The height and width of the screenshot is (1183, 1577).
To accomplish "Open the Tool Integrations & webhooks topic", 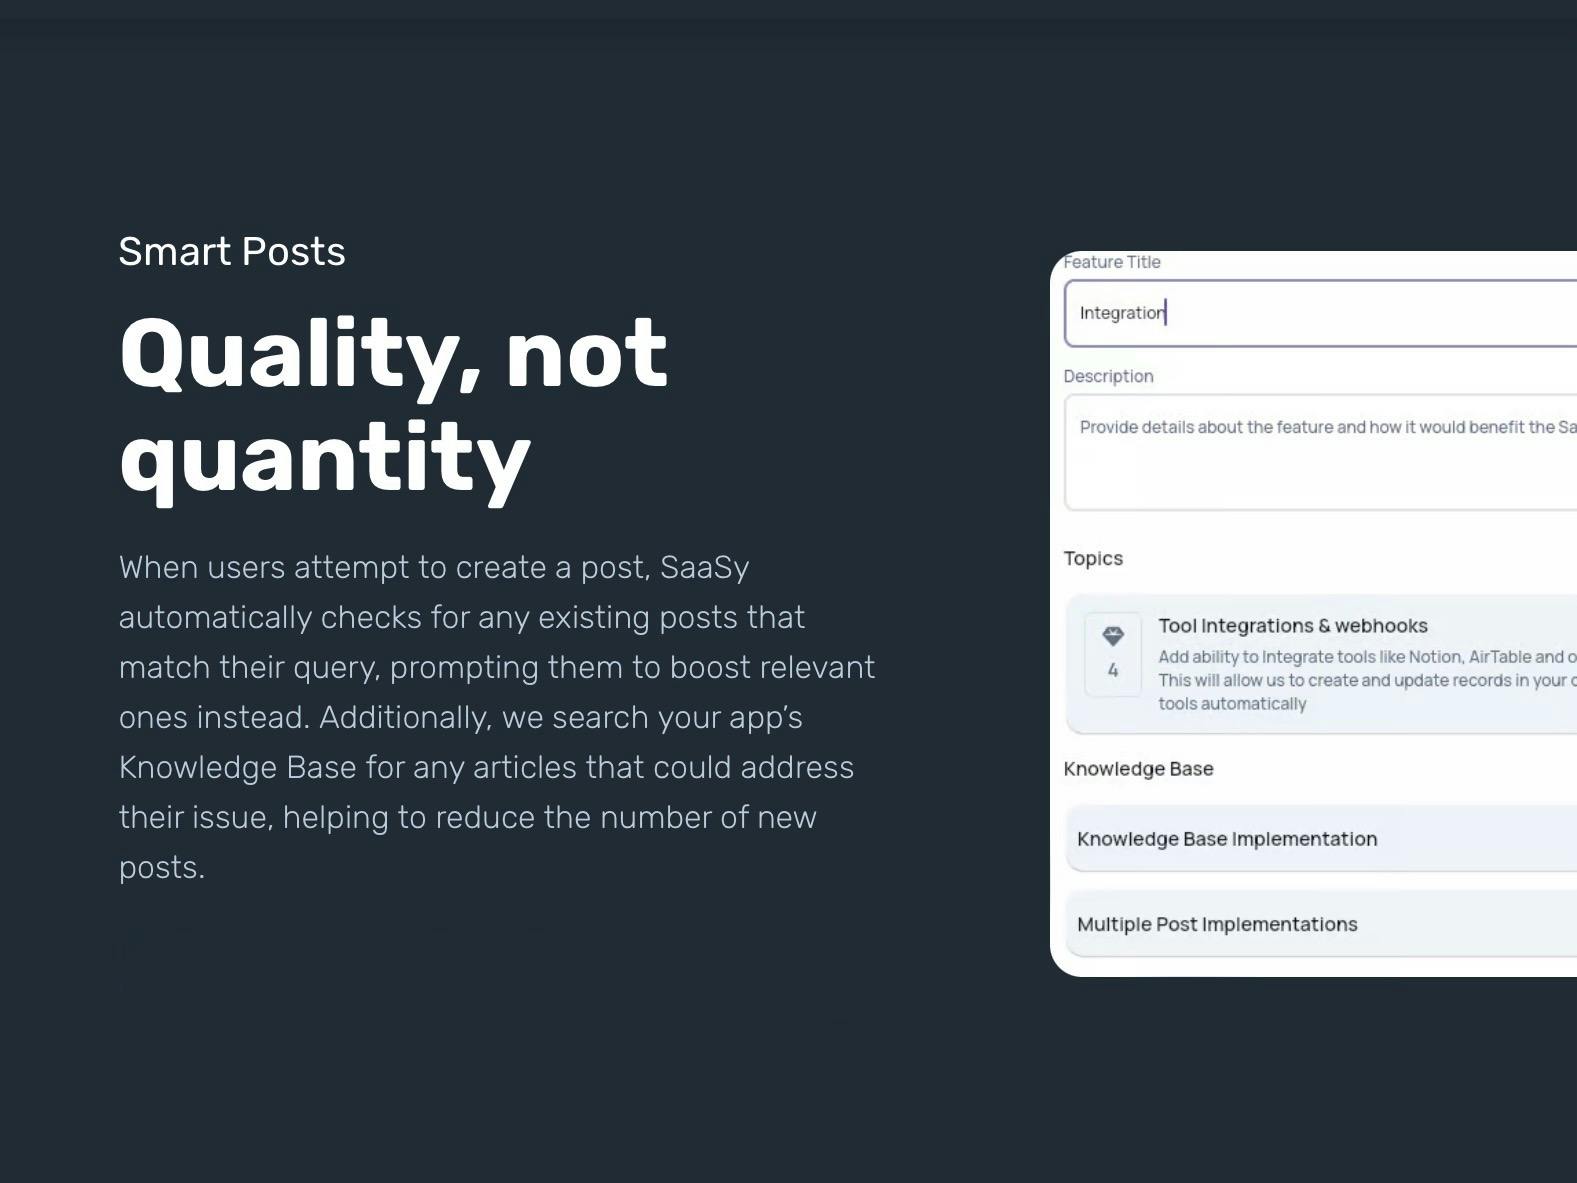I will 1293,626.
